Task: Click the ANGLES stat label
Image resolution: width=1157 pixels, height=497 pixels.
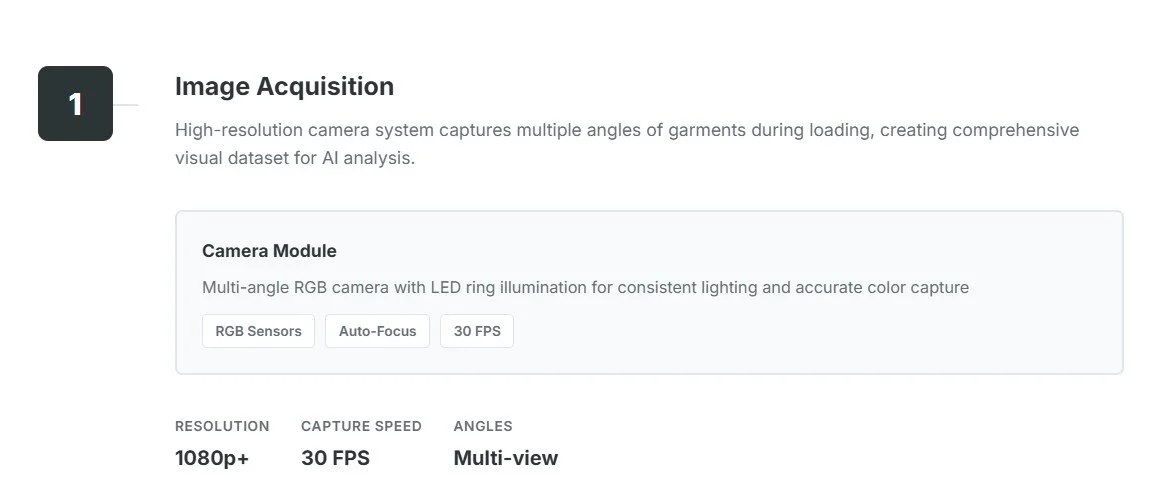Action: click(x=483, y=426)
